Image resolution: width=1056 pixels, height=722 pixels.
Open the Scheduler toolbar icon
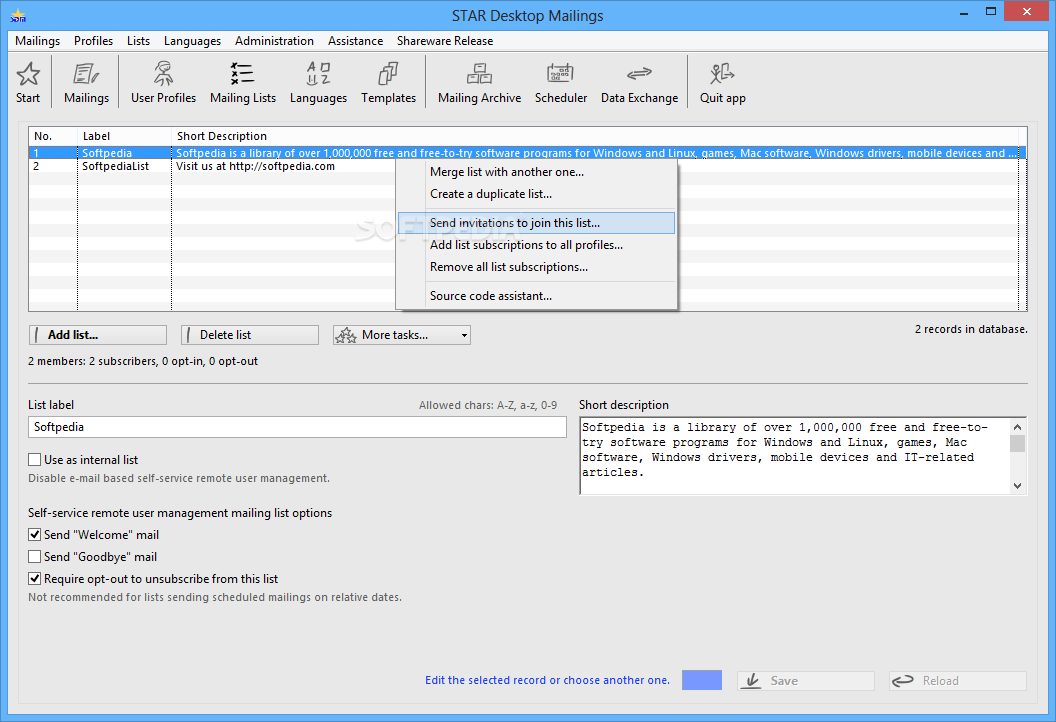[x=560, y=82]
